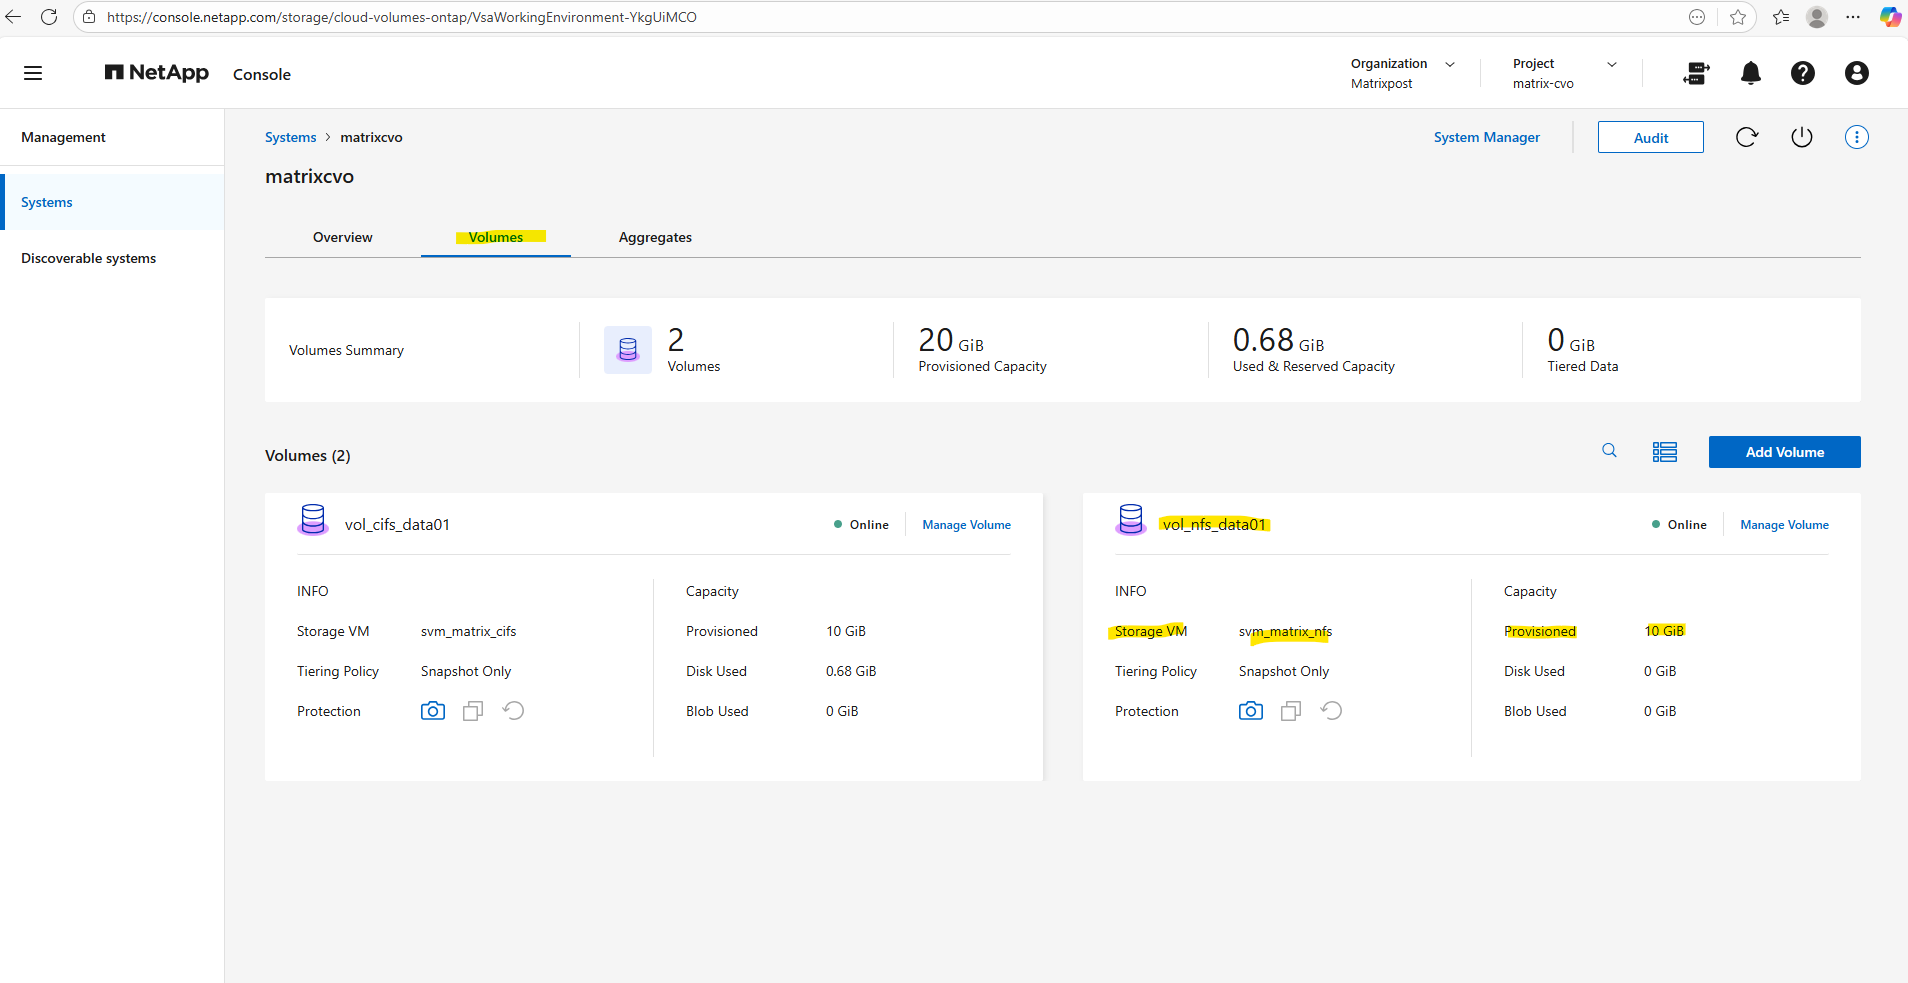Screen dimensions: 1908x983
Task: Click the notifications bell icon
Action: [1750, 73]
